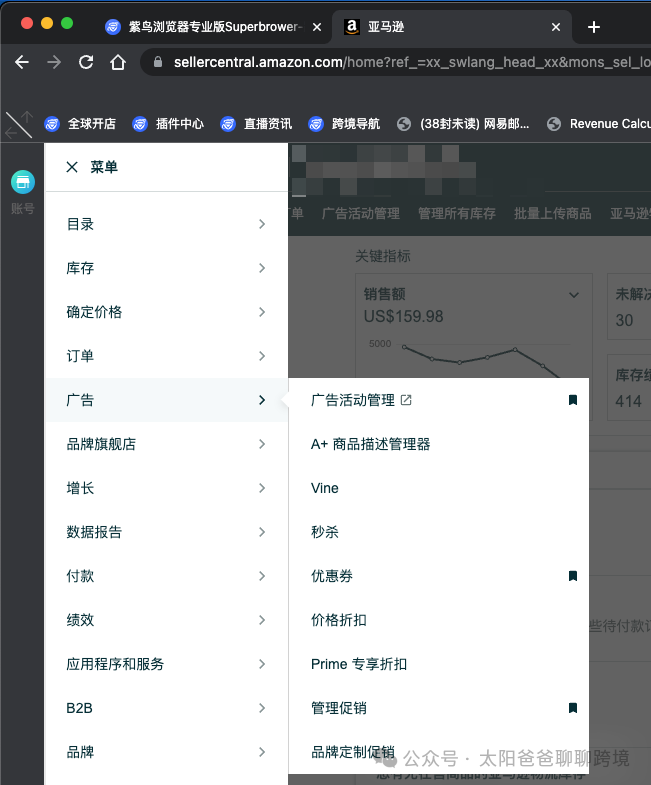Click 广告活动管理 in top navigation bar
The width and height of the screenshot is (651, 785).
point(361,214)
